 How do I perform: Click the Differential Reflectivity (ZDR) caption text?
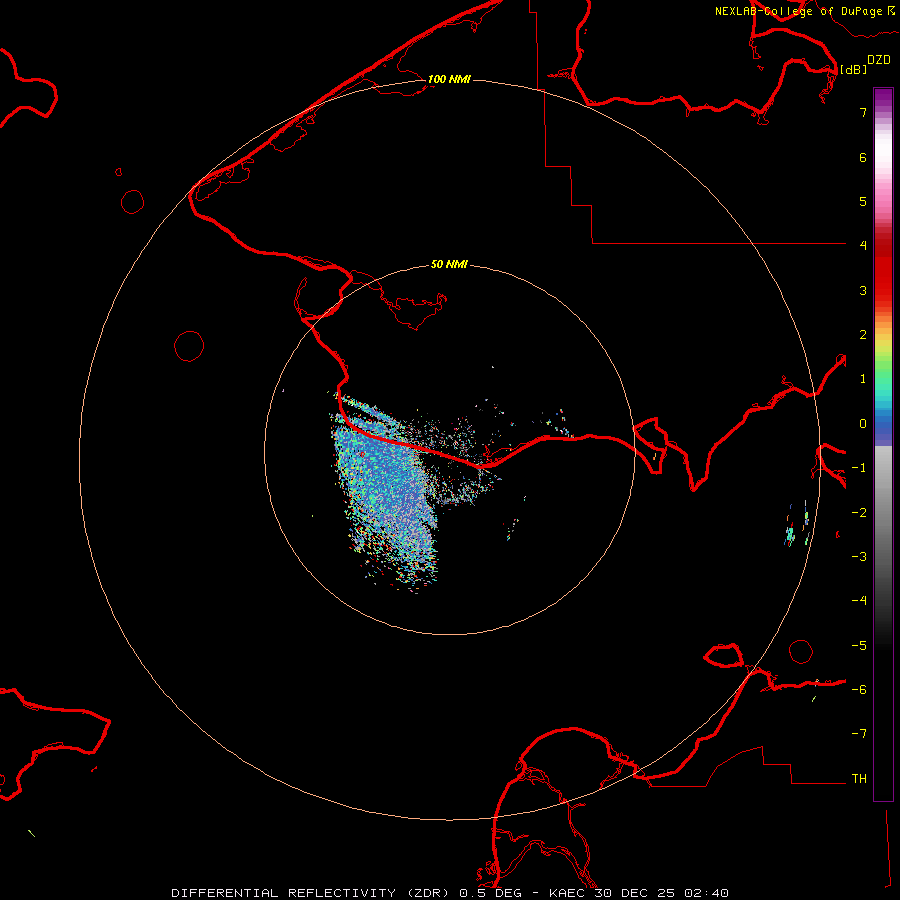[x=312, y=893]
